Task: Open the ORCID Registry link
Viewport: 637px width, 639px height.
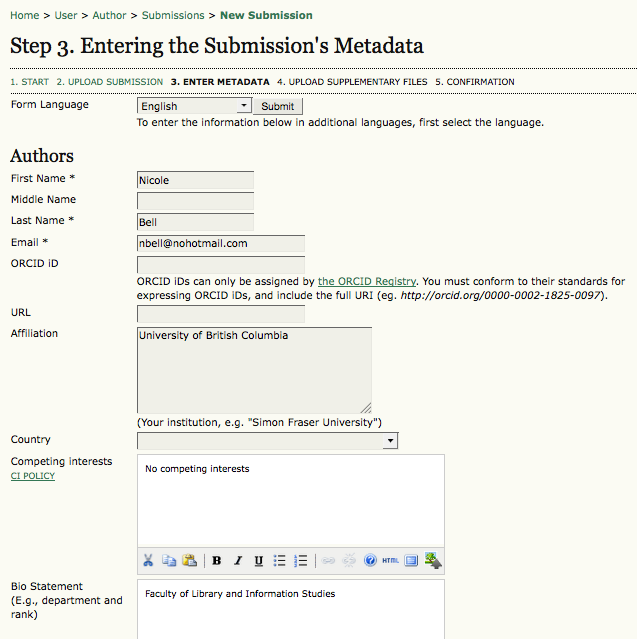Action: click(367, 282)
